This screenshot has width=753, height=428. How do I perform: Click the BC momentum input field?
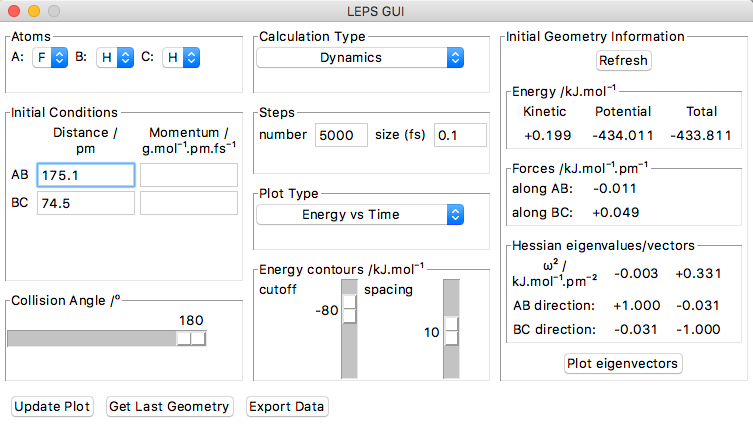pyautogui.click(x=188, y=203)
